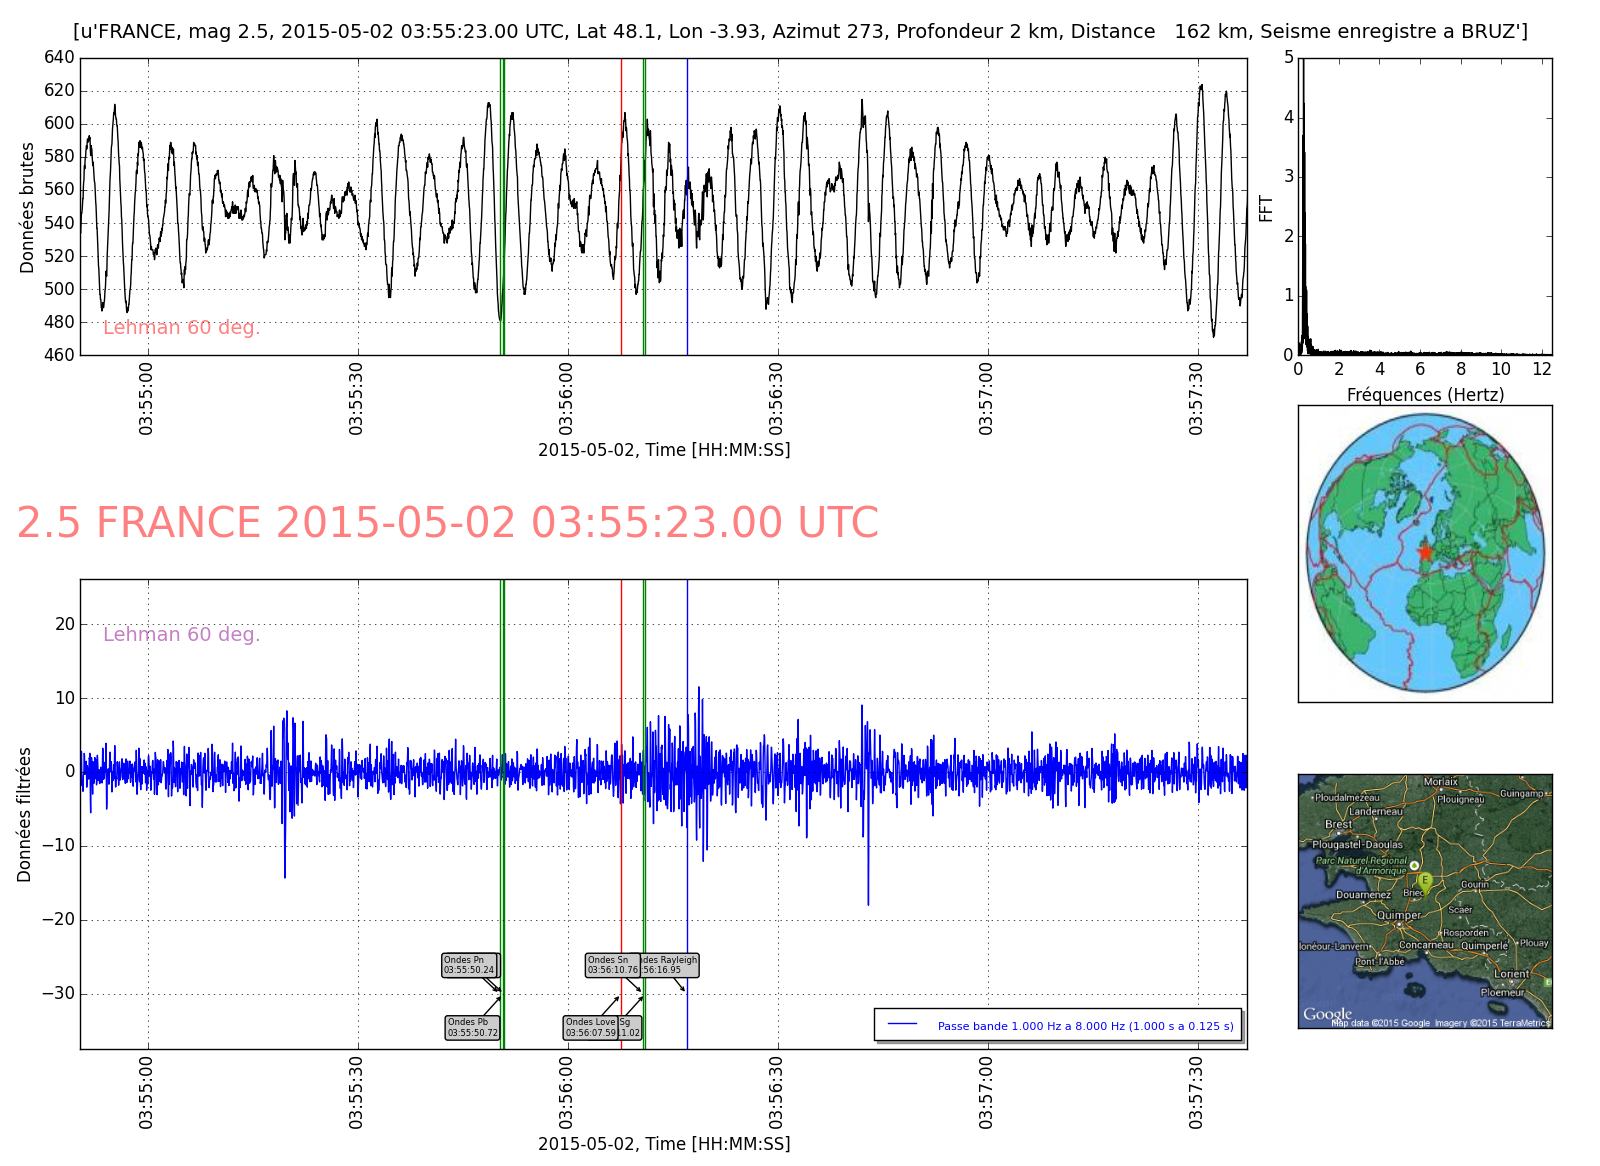Click the green E epicenter pin on map
This screenshot has width=1600, height=1166.
coord(1425,882)
